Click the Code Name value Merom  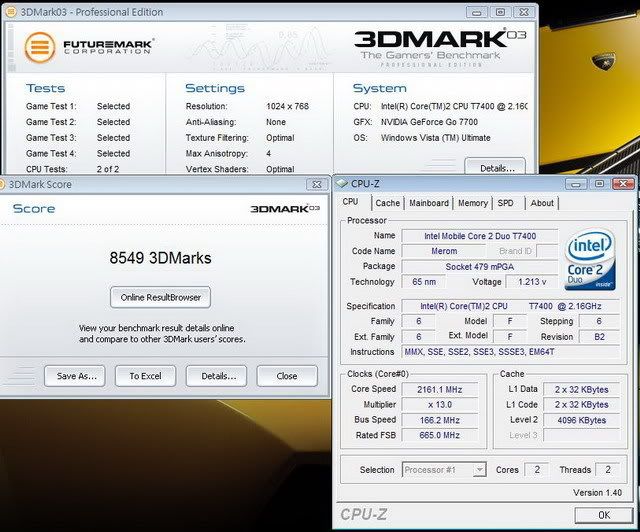(x=444, y=251)
